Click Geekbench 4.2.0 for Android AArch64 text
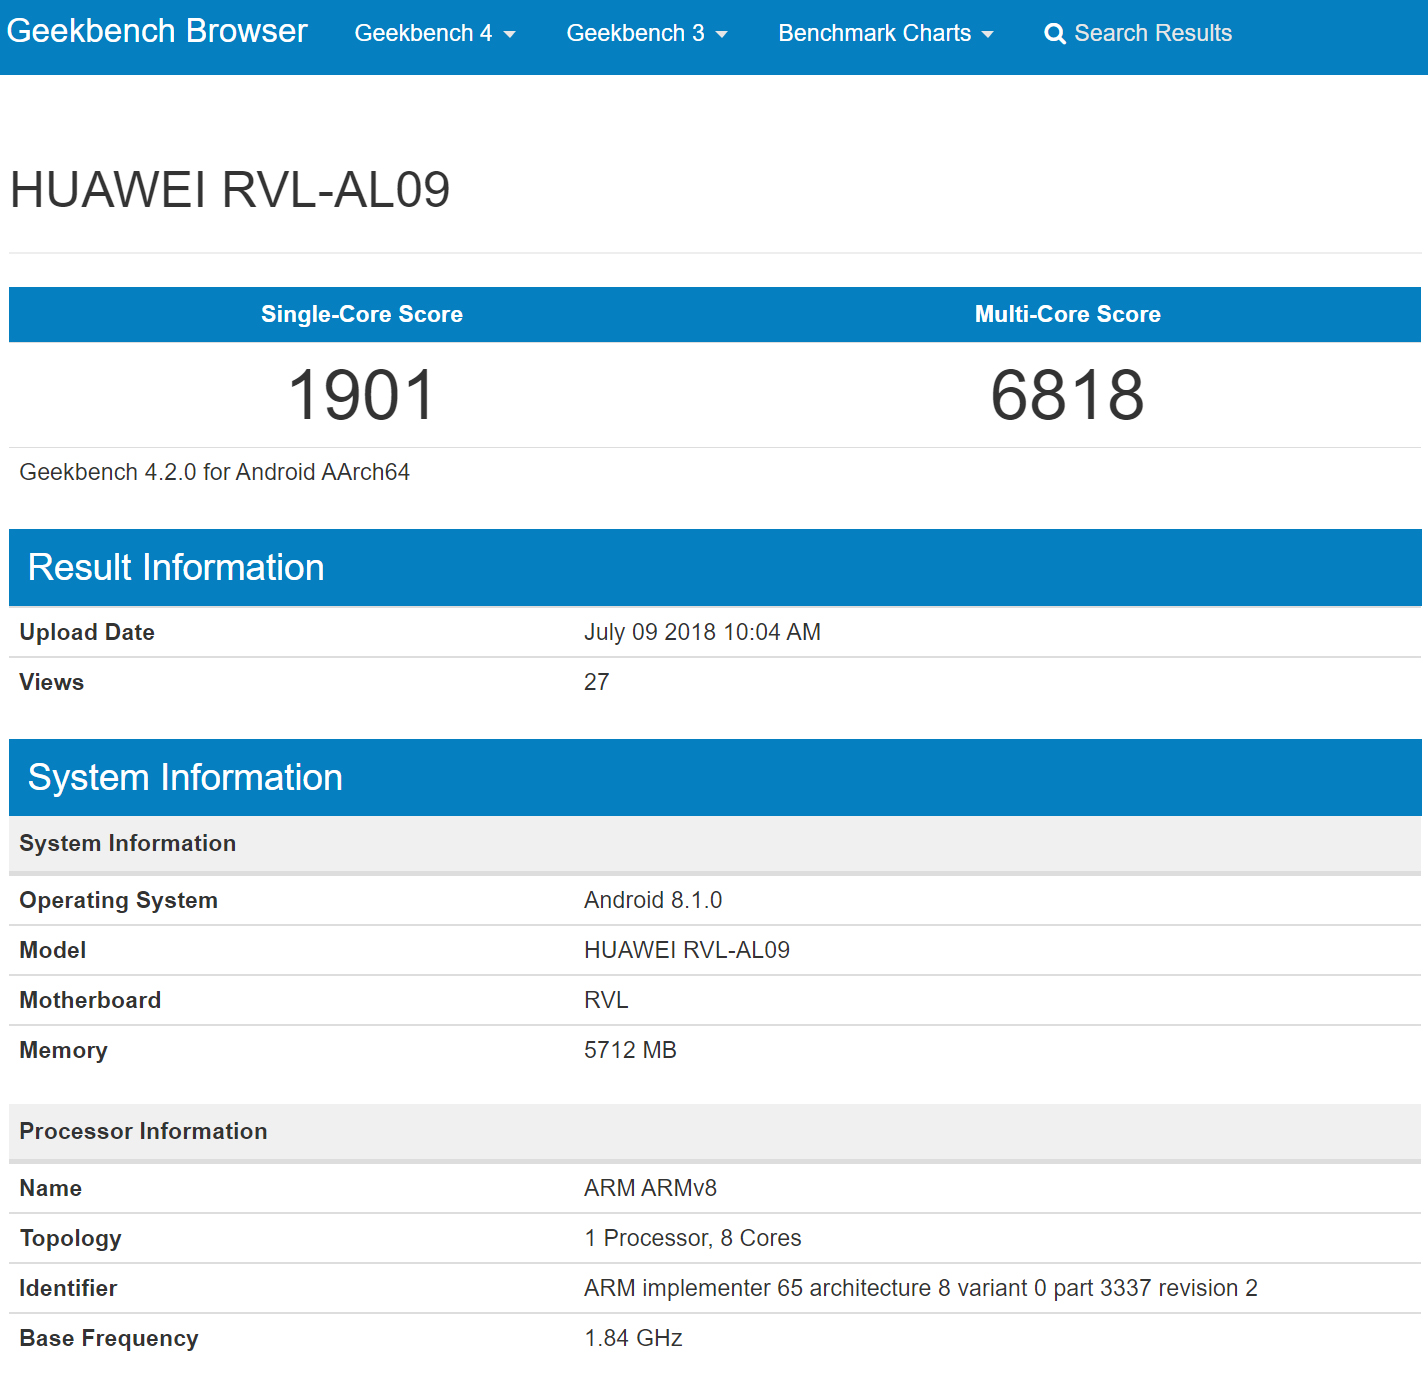 215,472
